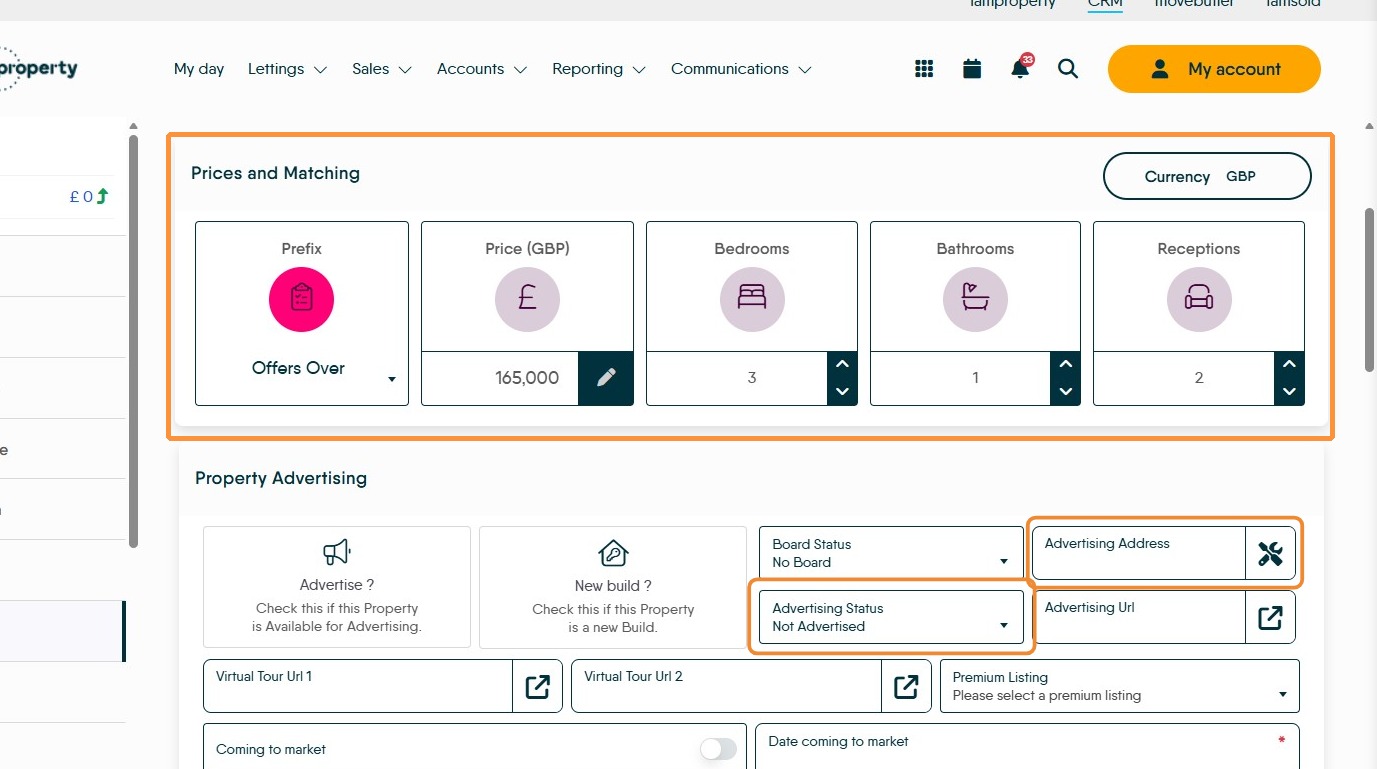Check the New build ? tile
Screen dimensions: 1377x769
613,587
